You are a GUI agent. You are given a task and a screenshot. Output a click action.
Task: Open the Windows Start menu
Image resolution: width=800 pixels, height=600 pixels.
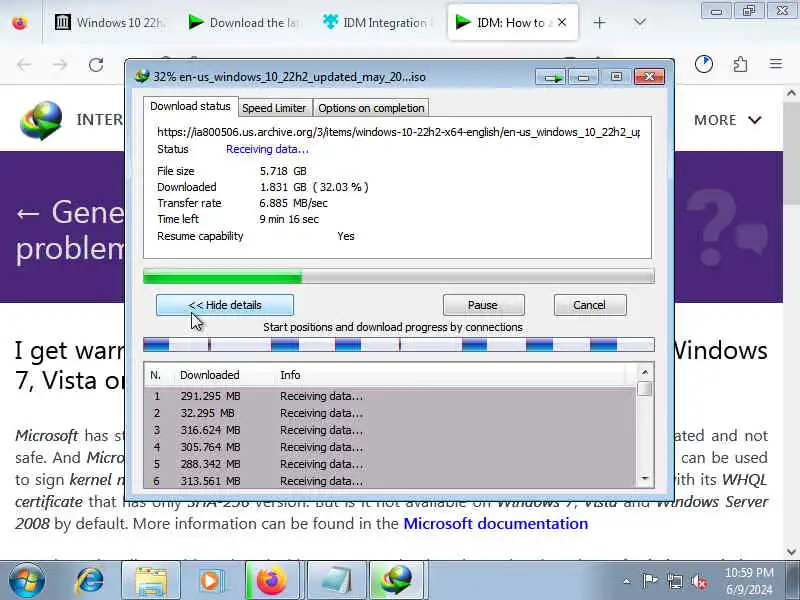click(x=27, y=581)
